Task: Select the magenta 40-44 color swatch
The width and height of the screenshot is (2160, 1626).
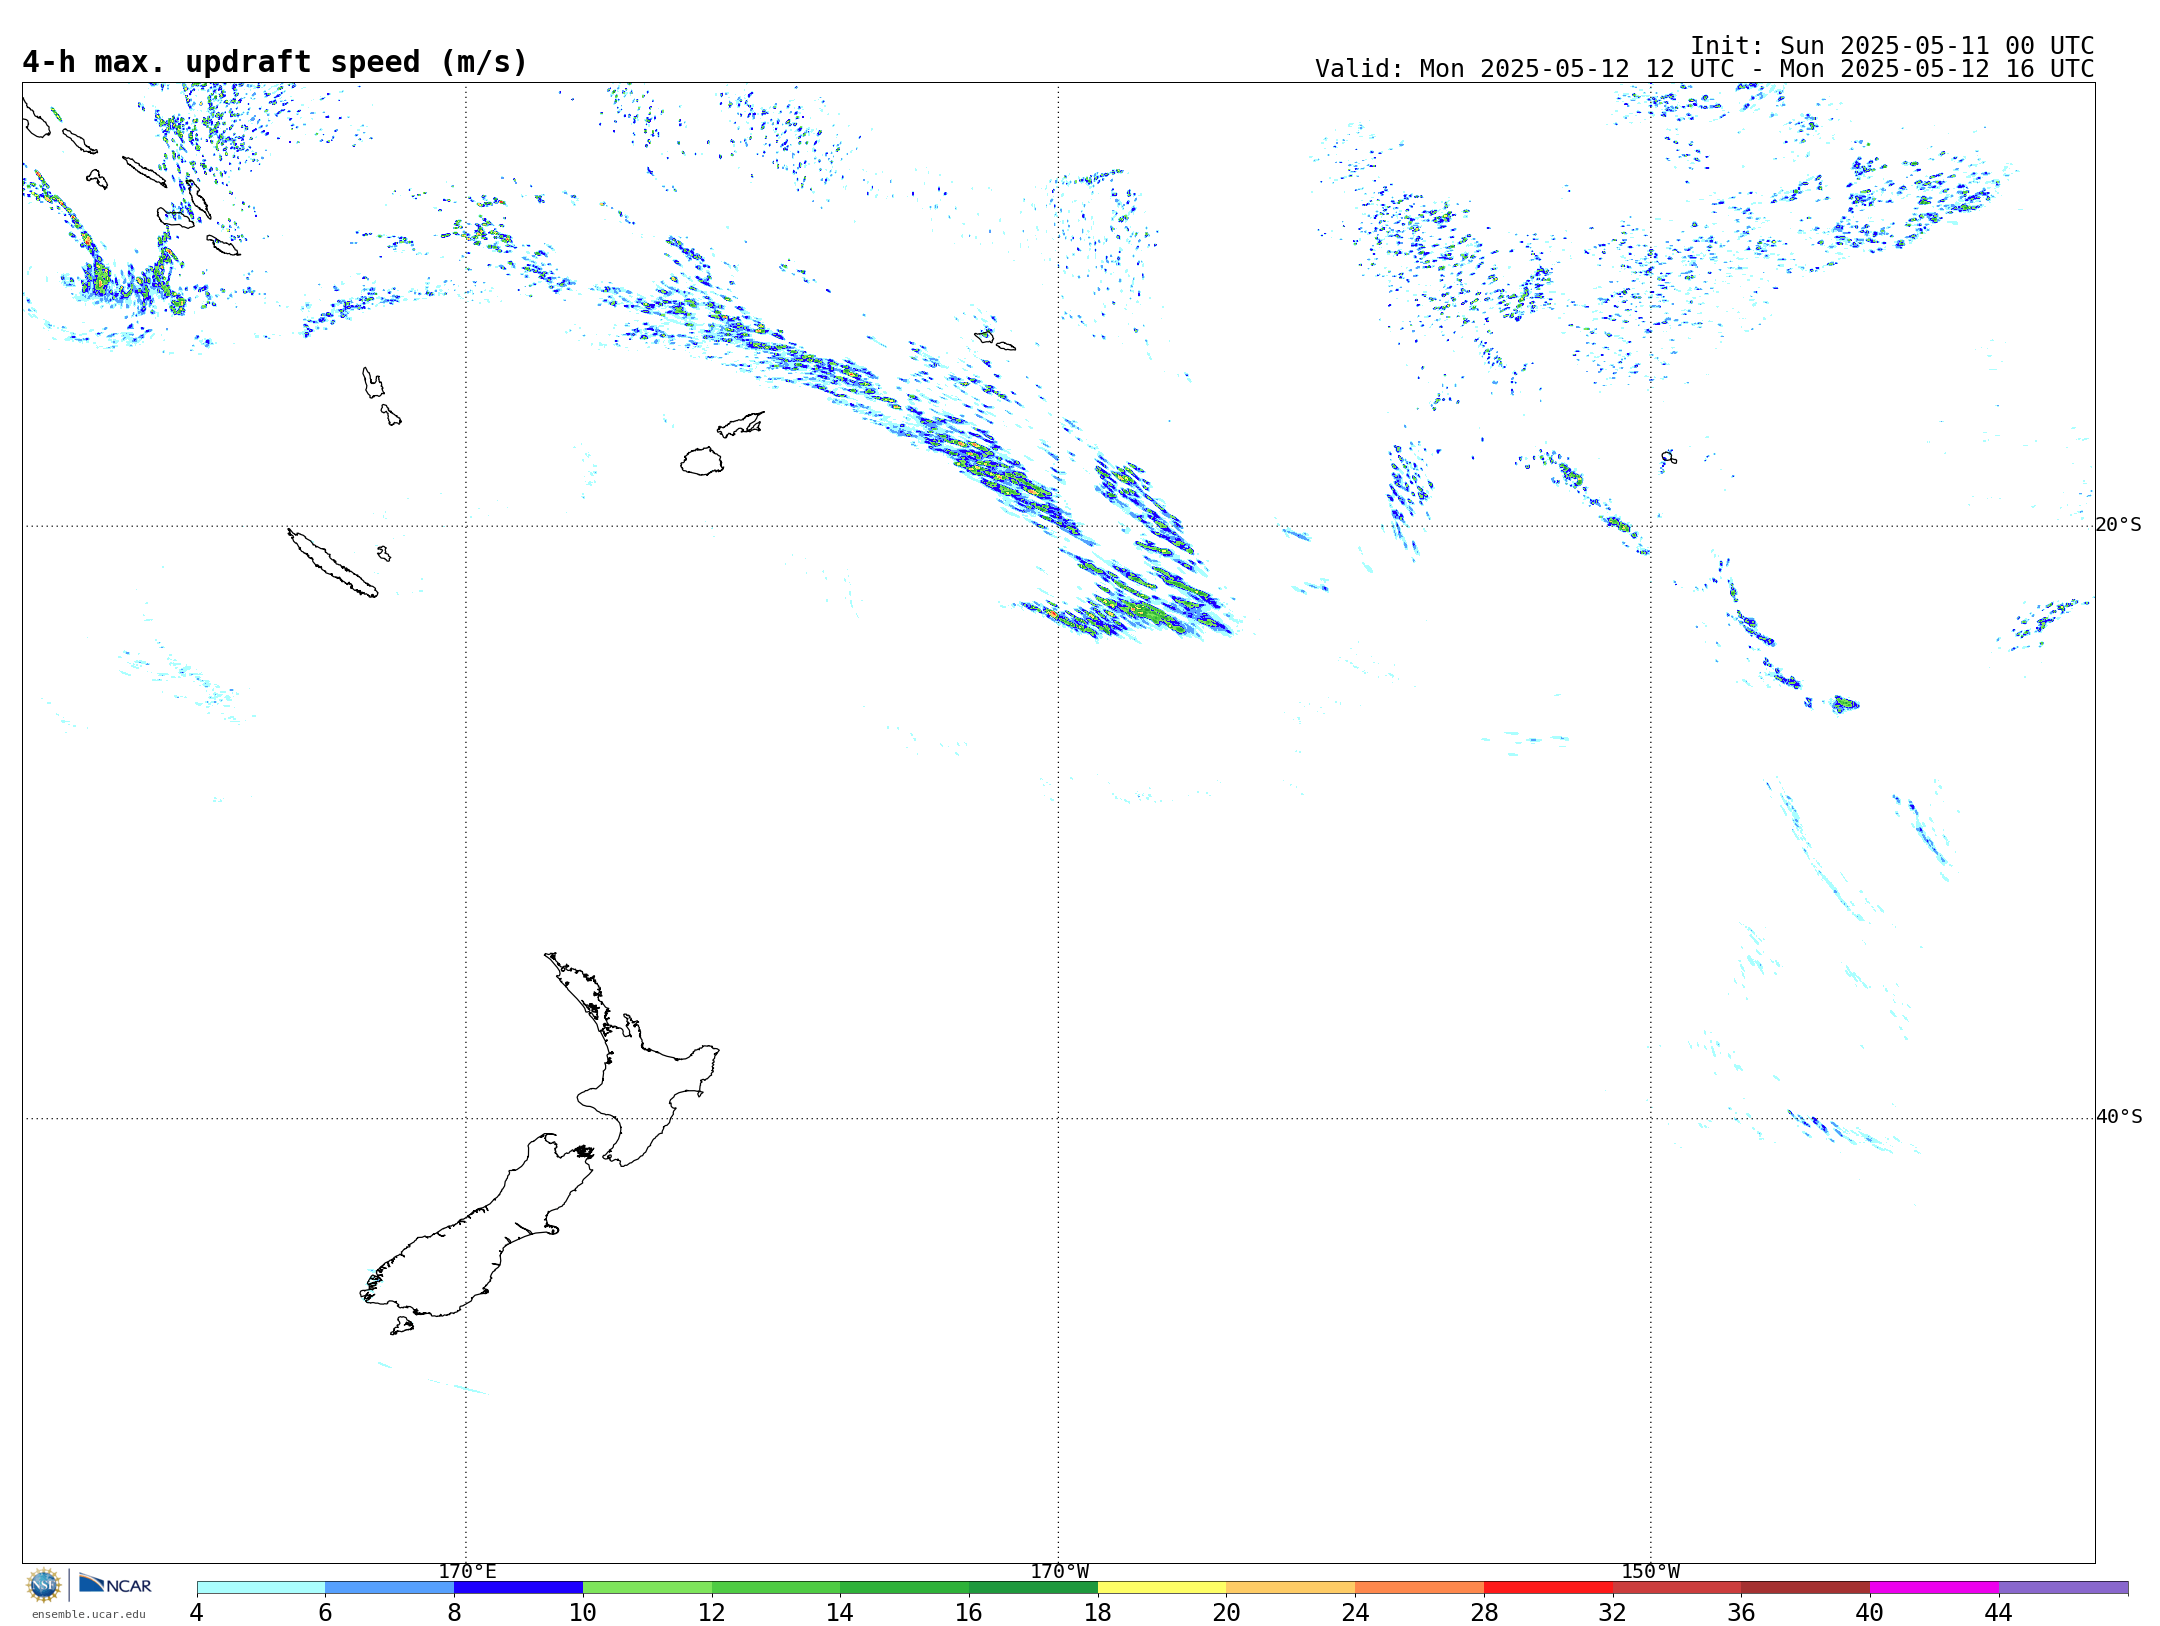Action: tap(1934, 1588)
